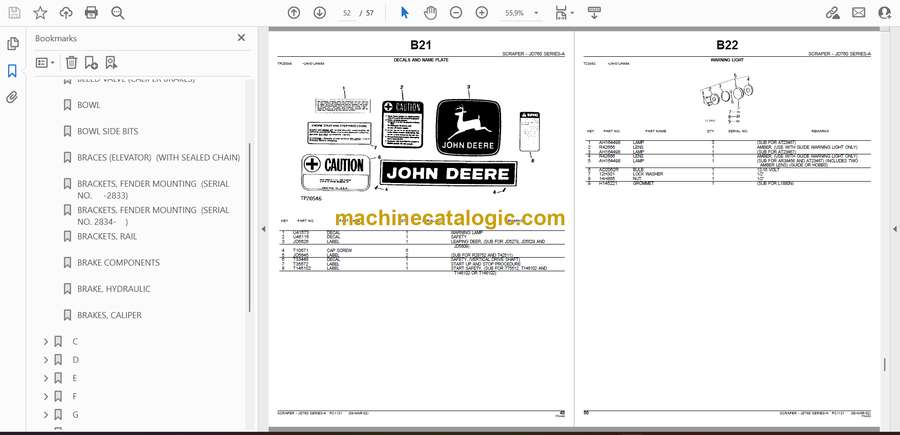Click the JOHN DEERE name plate illustration
The height and width of the screenshot is (435, 900).
tap(449, 174)
